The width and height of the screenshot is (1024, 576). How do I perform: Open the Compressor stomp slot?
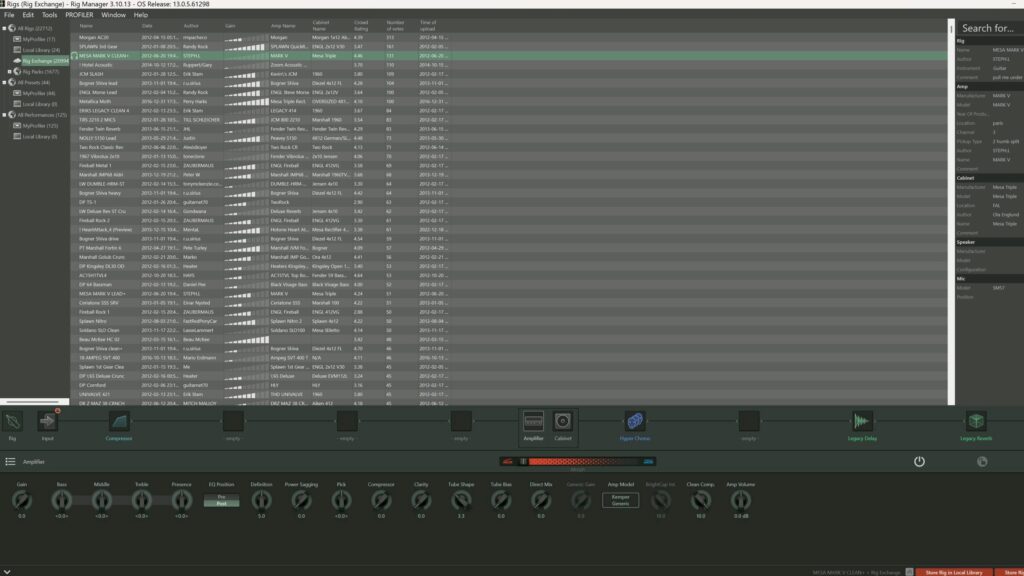119,422
